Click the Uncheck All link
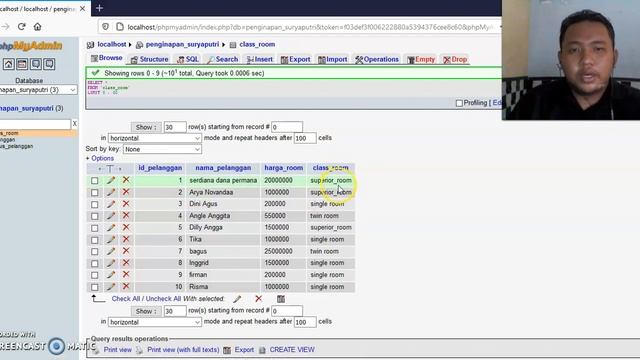The height and width of the screenshot is (360, 640). [163, 299]
